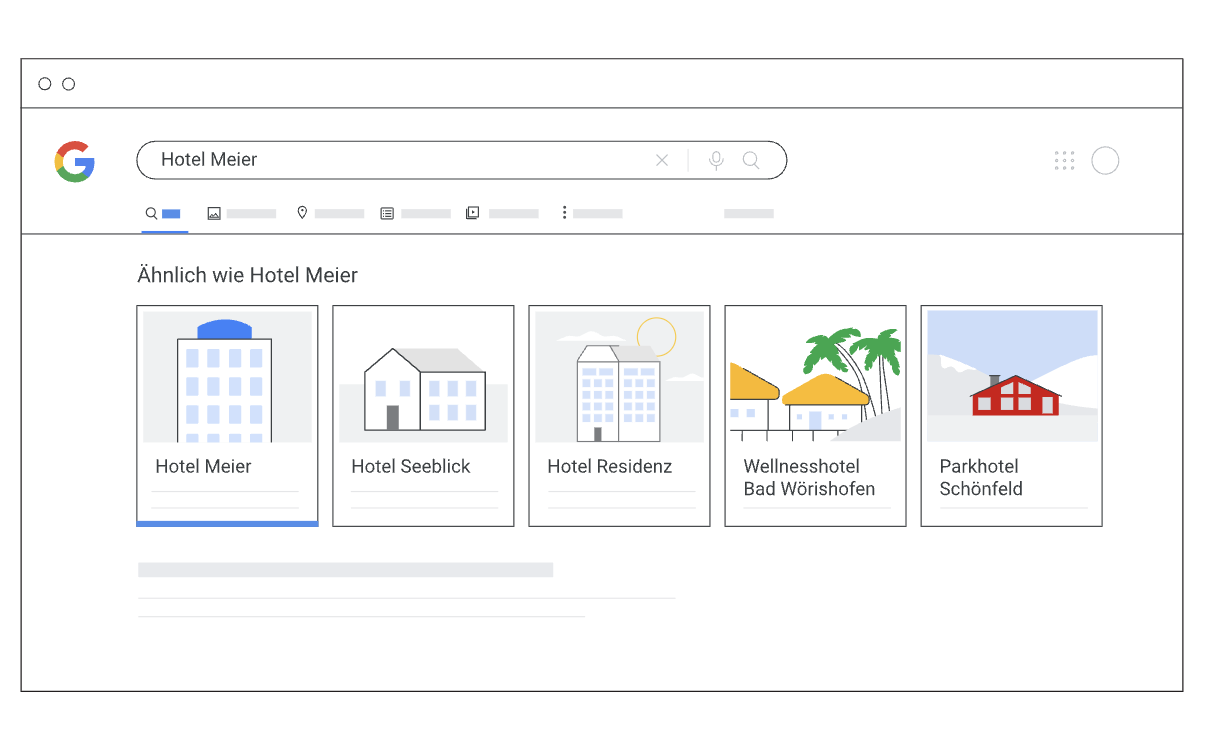
Task: Open the Hotel Seeblick result
Action: pyautogui.click(x=423, y=415)
